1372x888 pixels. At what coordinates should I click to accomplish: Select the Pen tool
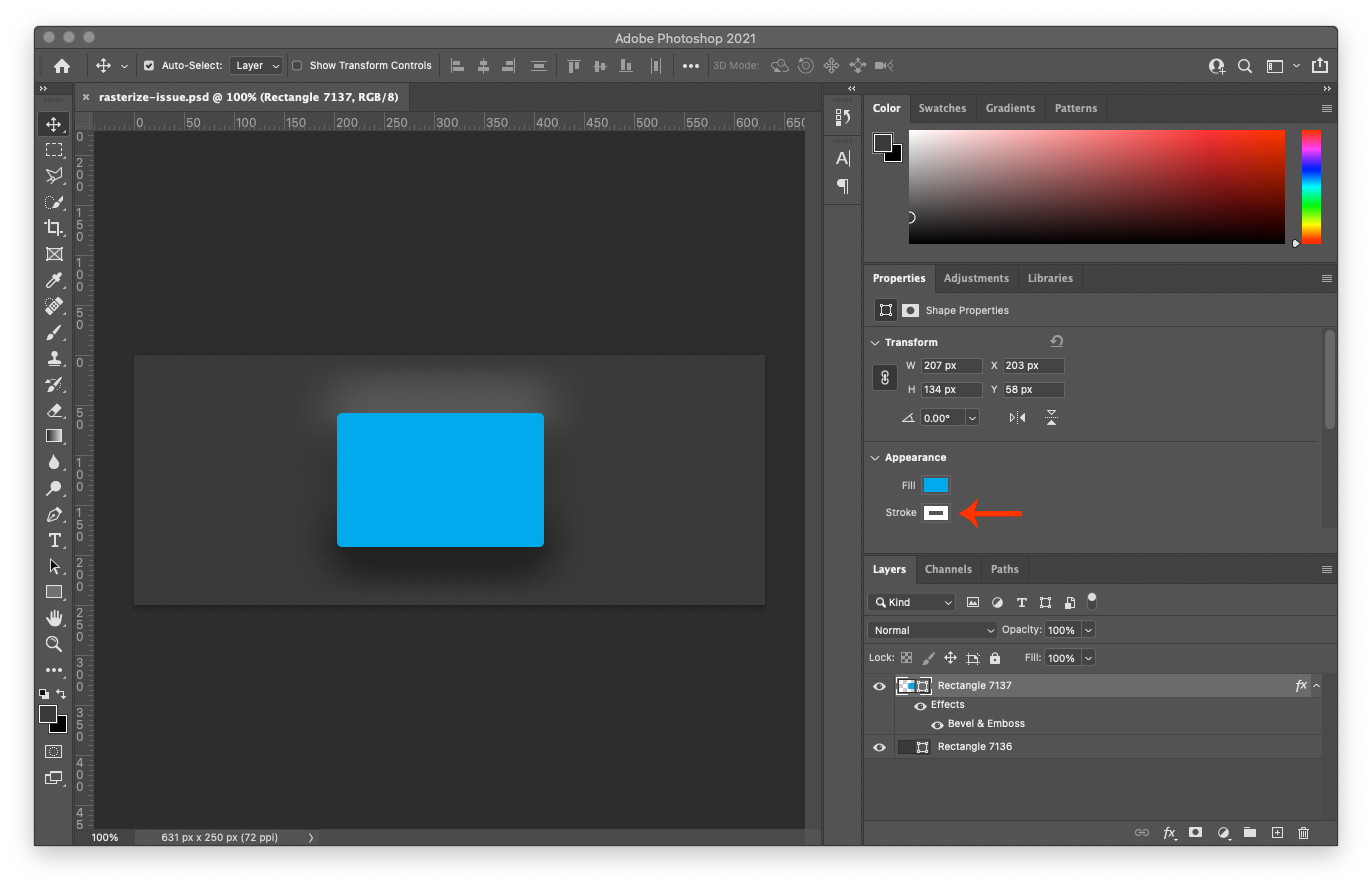tap(54, 514)
